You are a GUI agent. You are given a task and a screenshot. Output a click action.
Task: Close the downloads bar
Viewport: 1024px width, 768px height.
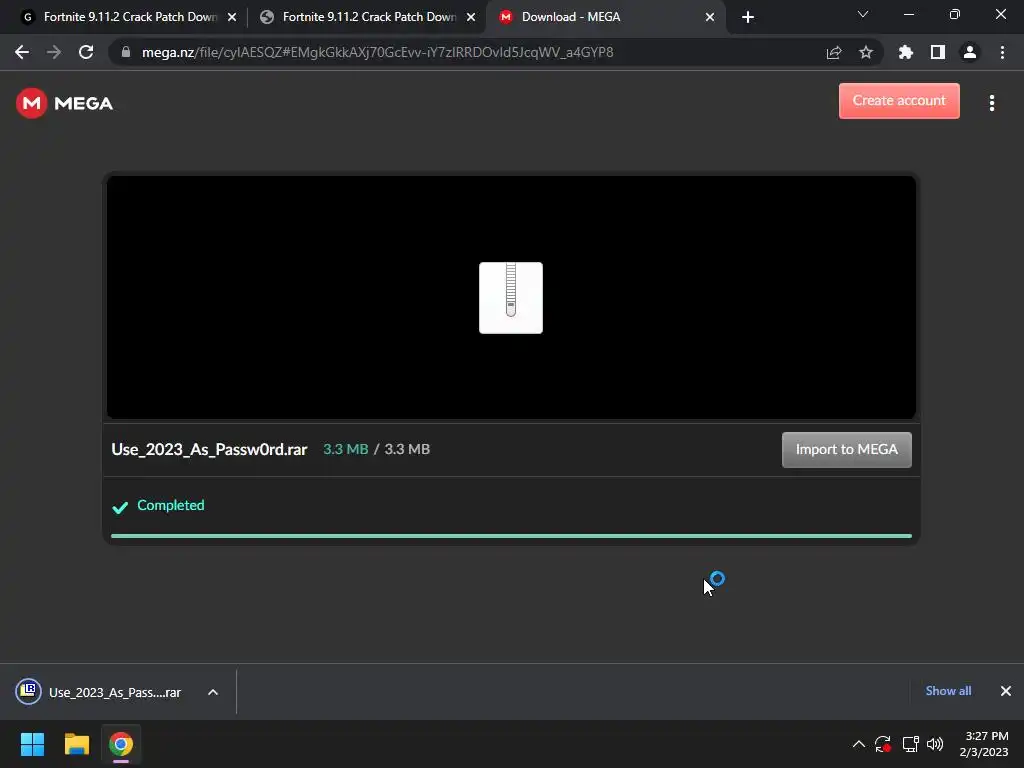[1006, 691]
